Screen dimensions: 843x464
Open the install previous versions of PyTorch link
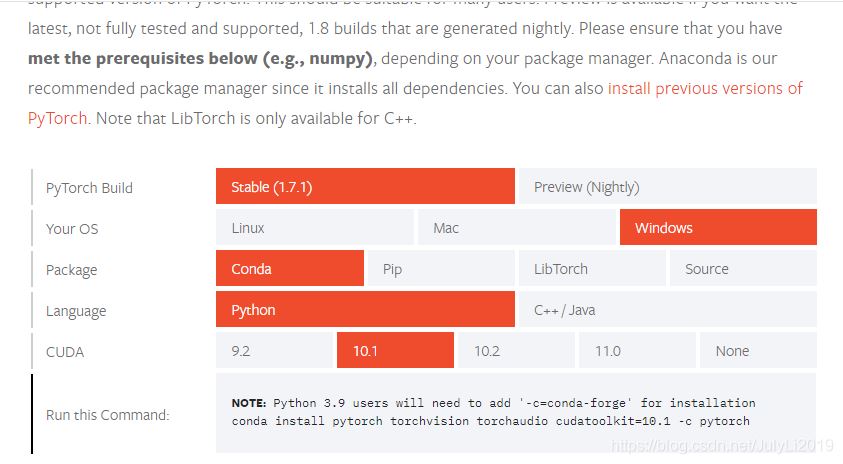click(x=705, y=88)
